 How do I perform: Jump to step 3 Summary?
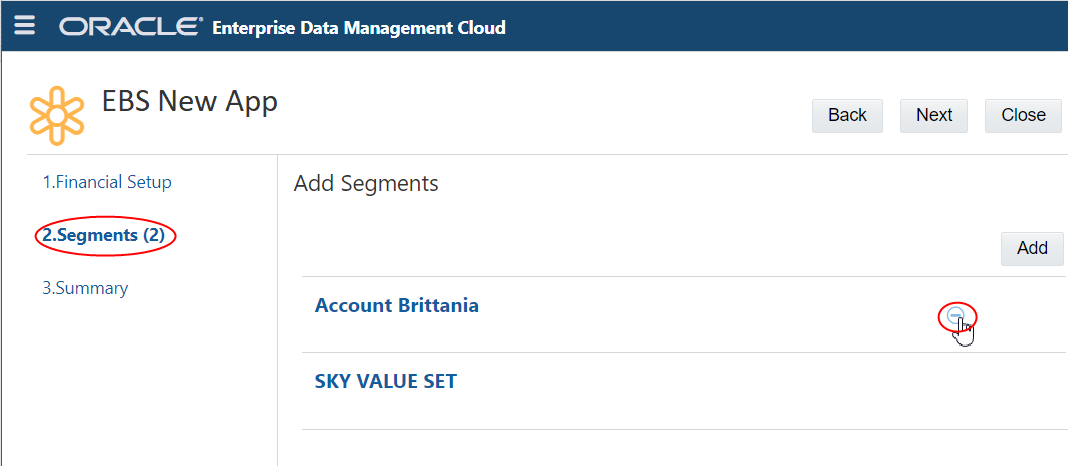tap(85, 288)
